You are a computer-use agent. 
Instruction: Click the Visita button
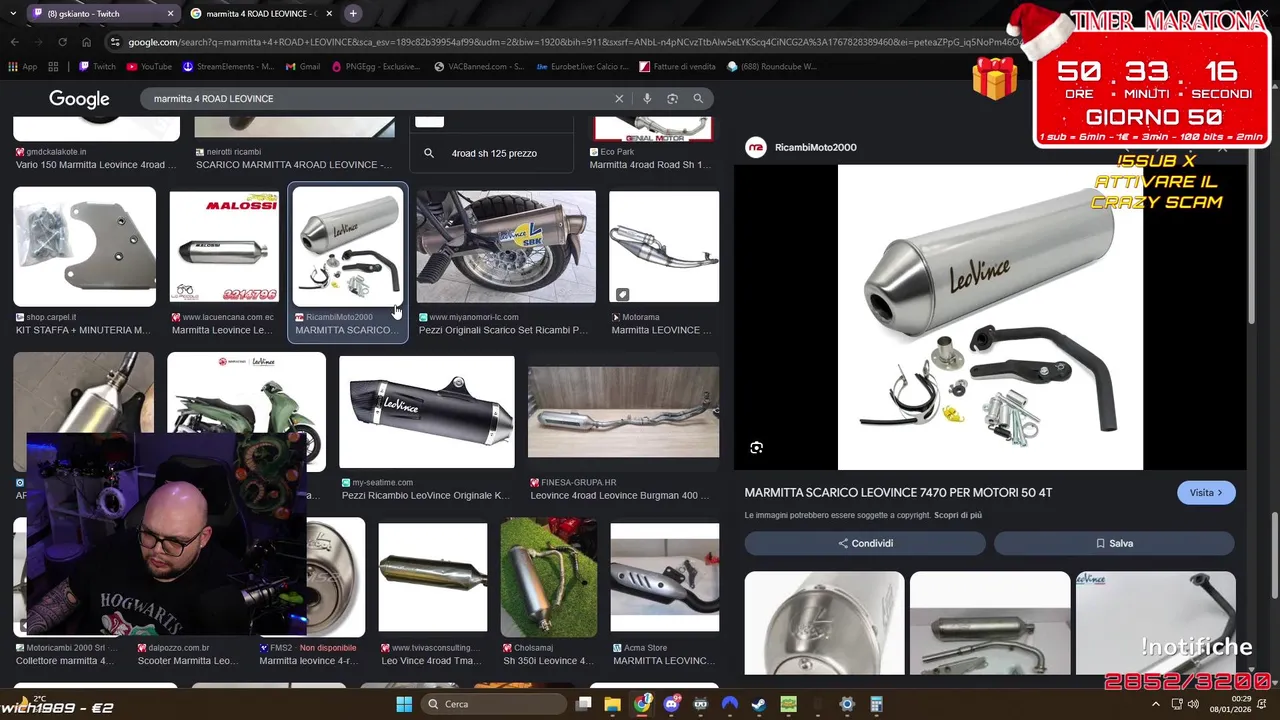(x=1206, y=493)
